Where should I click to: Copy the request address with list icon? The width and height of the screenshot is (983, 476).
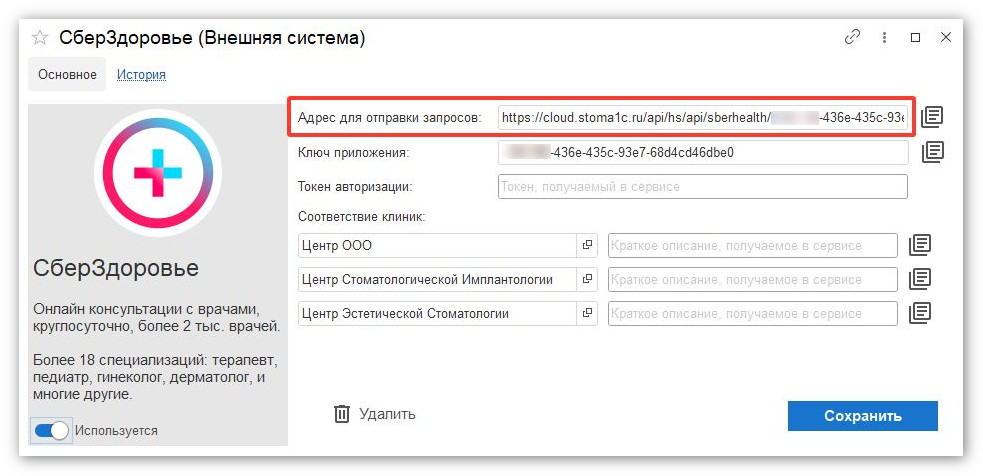coord(932,117)
